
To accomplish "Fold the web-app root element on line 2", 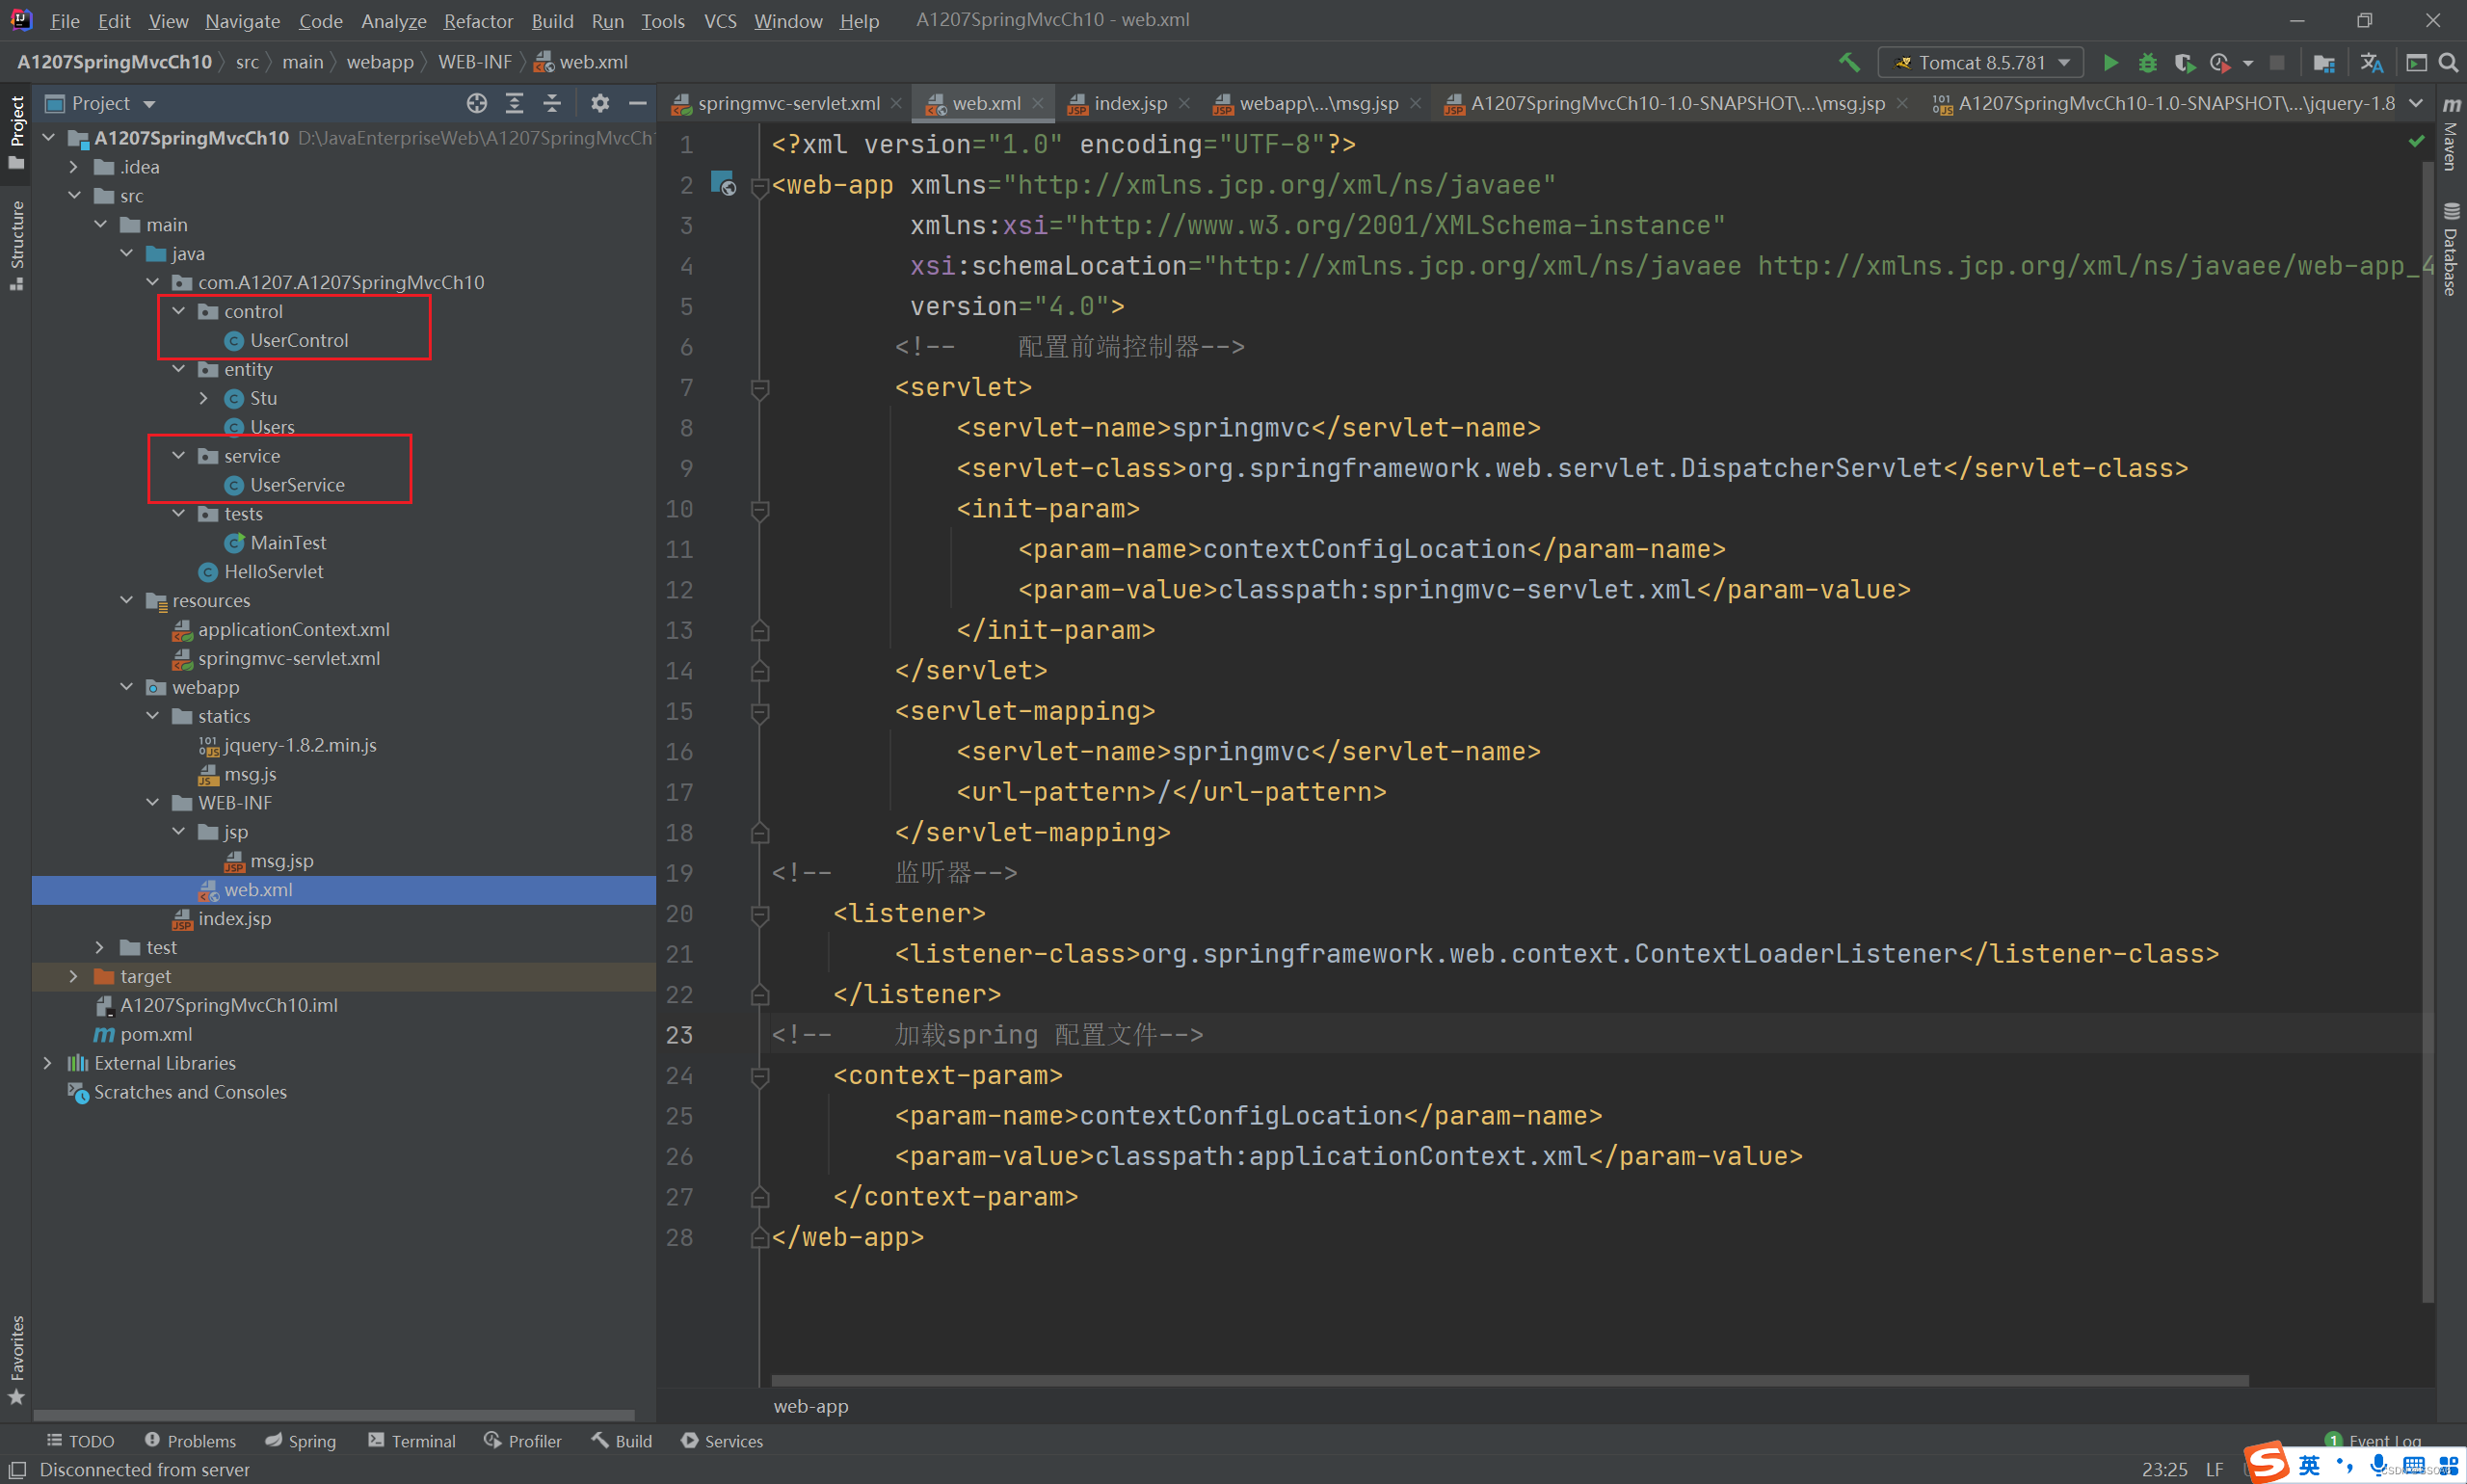I will pyautogui.click(x=759, y=186).
